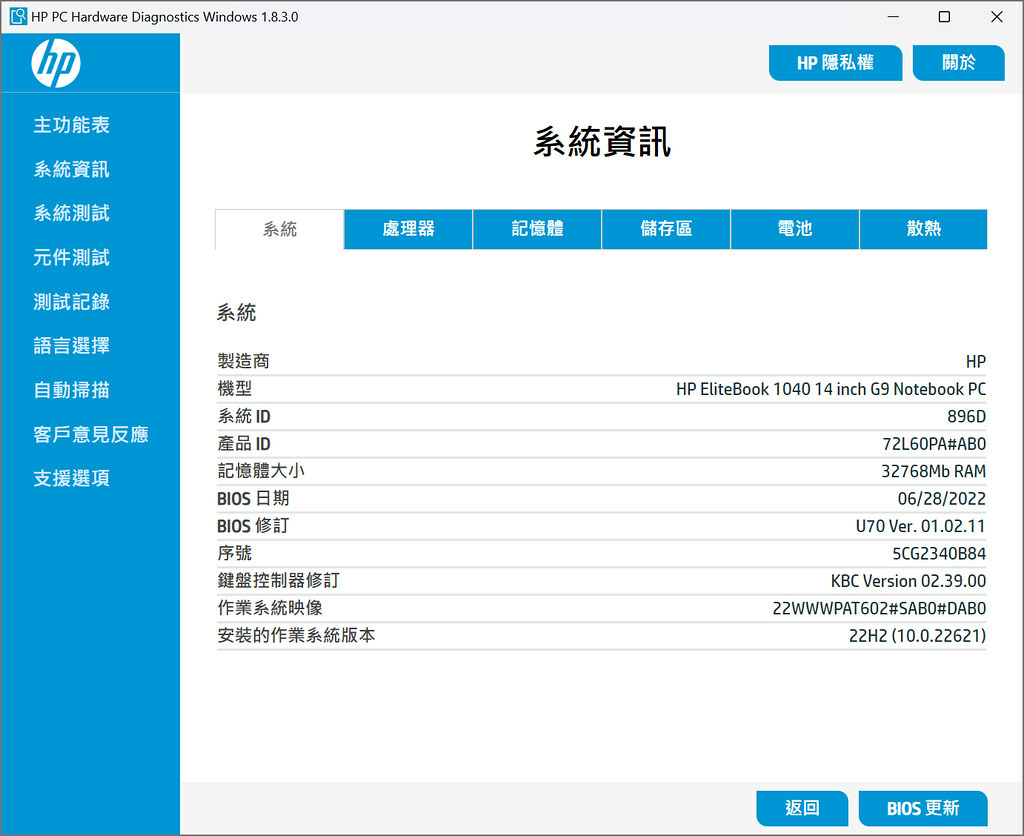Click the 鍵盤控制器修訂 row label
1024x836 pixels.
(278, 581)
